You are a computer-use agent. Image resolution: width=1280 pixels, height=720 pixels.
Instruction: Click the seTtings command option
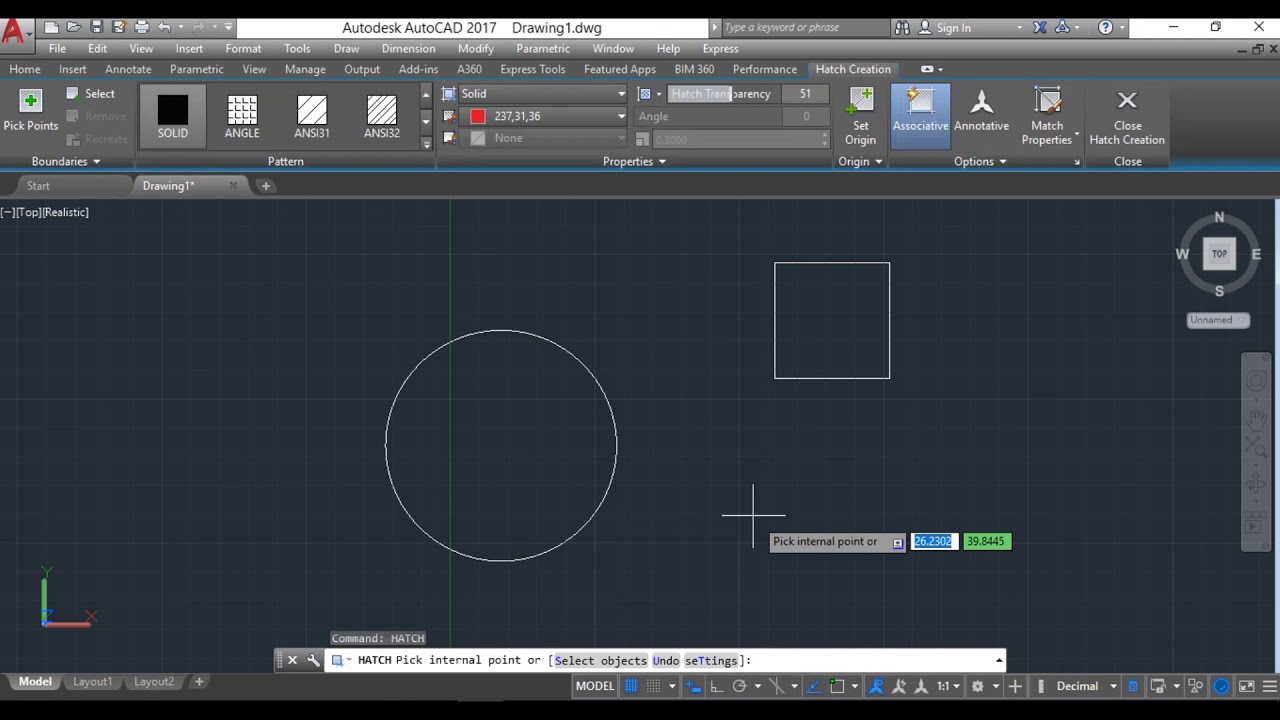pyautogui.click(x=711, y=661)
